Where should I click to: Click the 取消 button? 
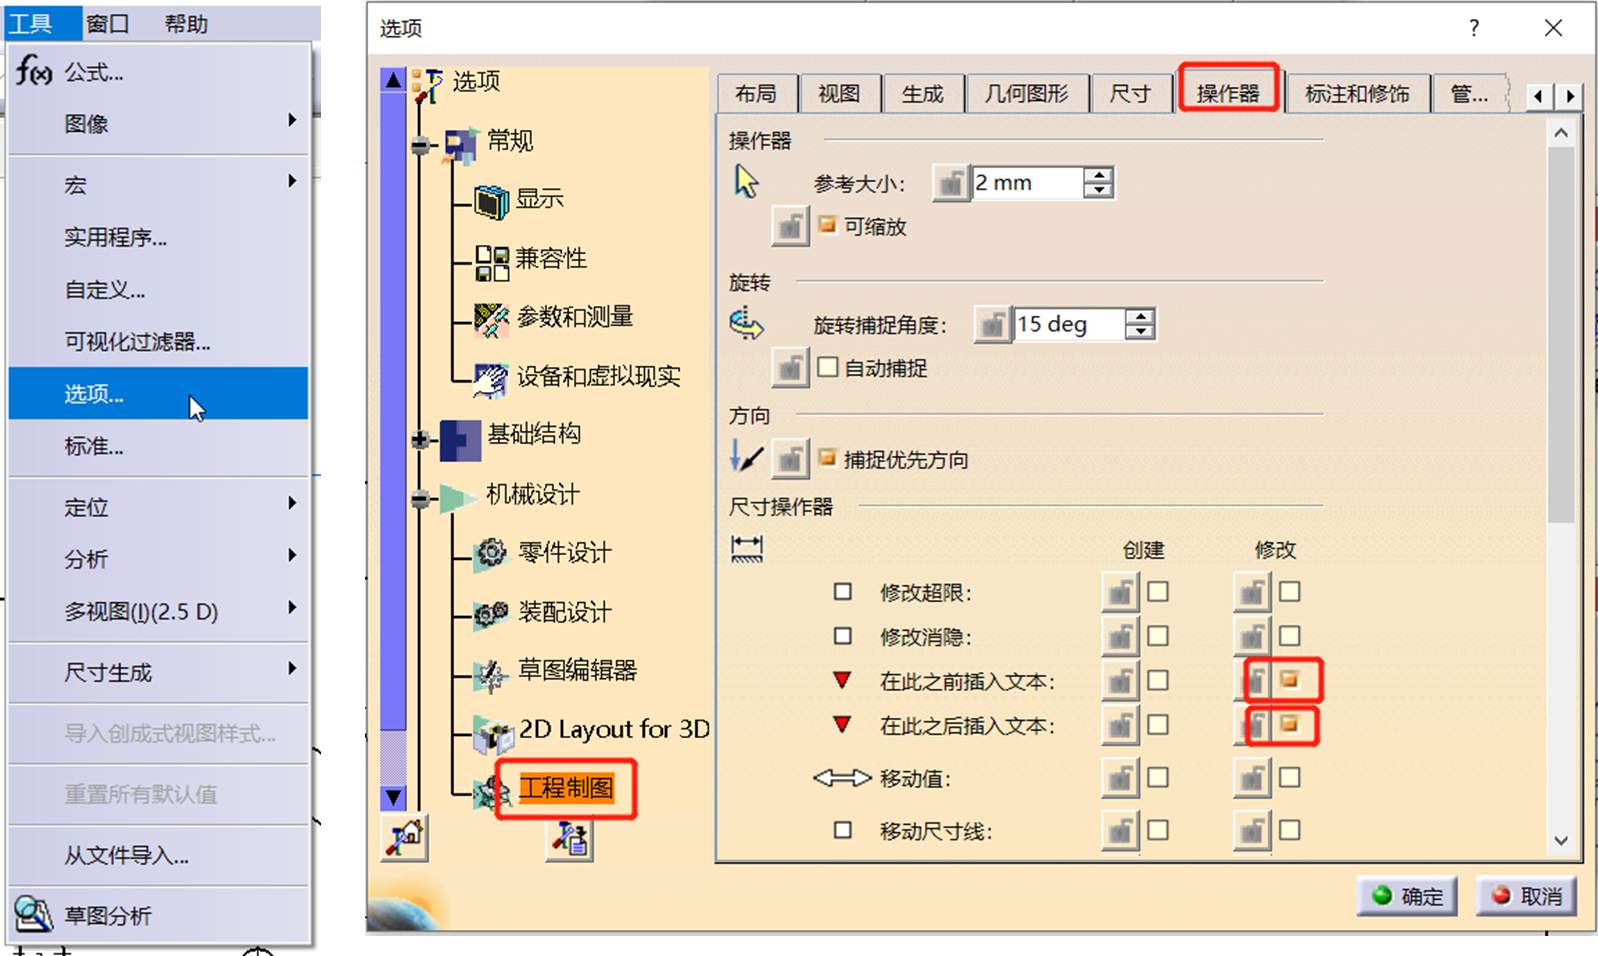[1526, 896]
